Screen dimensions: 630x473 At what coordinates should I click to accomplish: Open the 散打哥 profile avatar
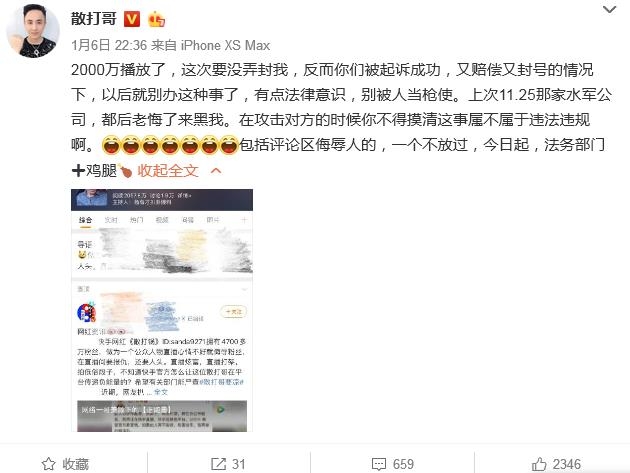33,31
